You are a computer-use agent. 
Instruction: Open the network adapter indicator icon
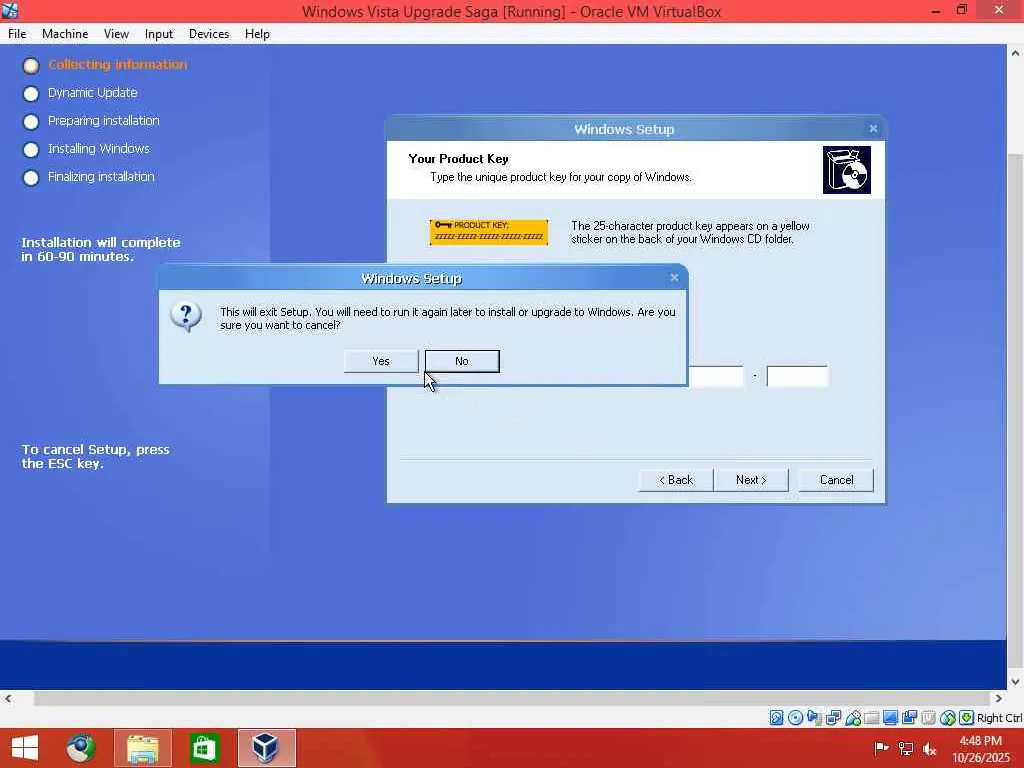click(x=833, y=718)
